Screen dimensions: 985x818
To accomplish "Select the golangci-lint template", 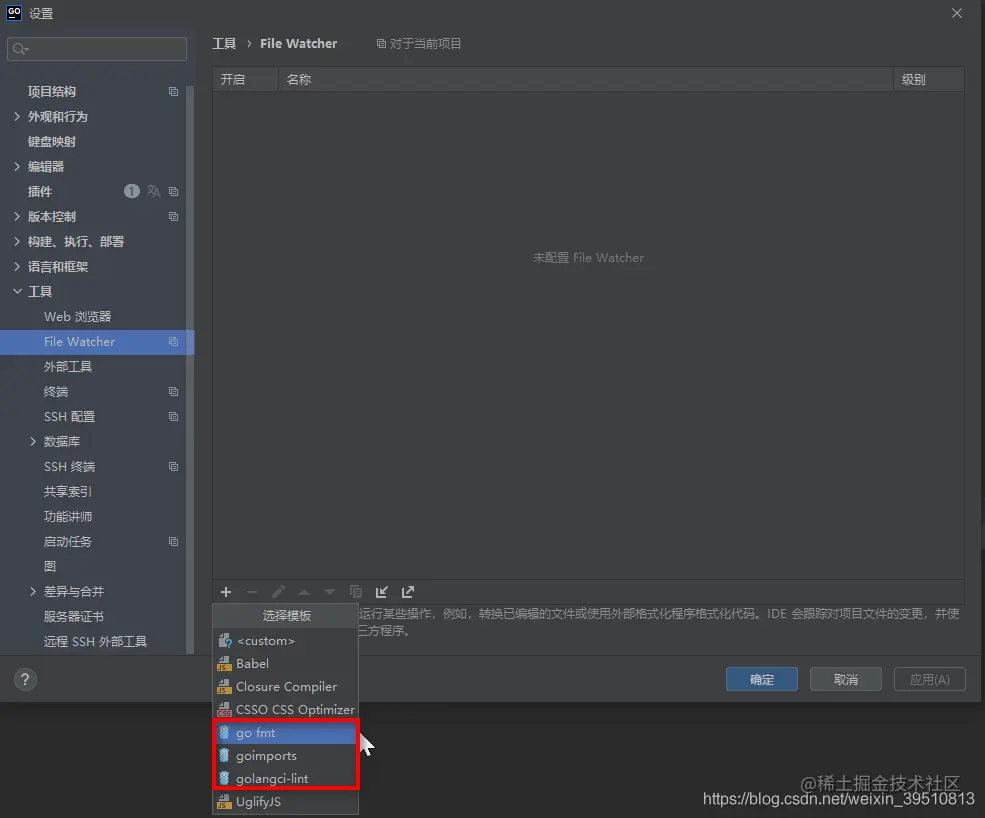I will pos(285,778).
